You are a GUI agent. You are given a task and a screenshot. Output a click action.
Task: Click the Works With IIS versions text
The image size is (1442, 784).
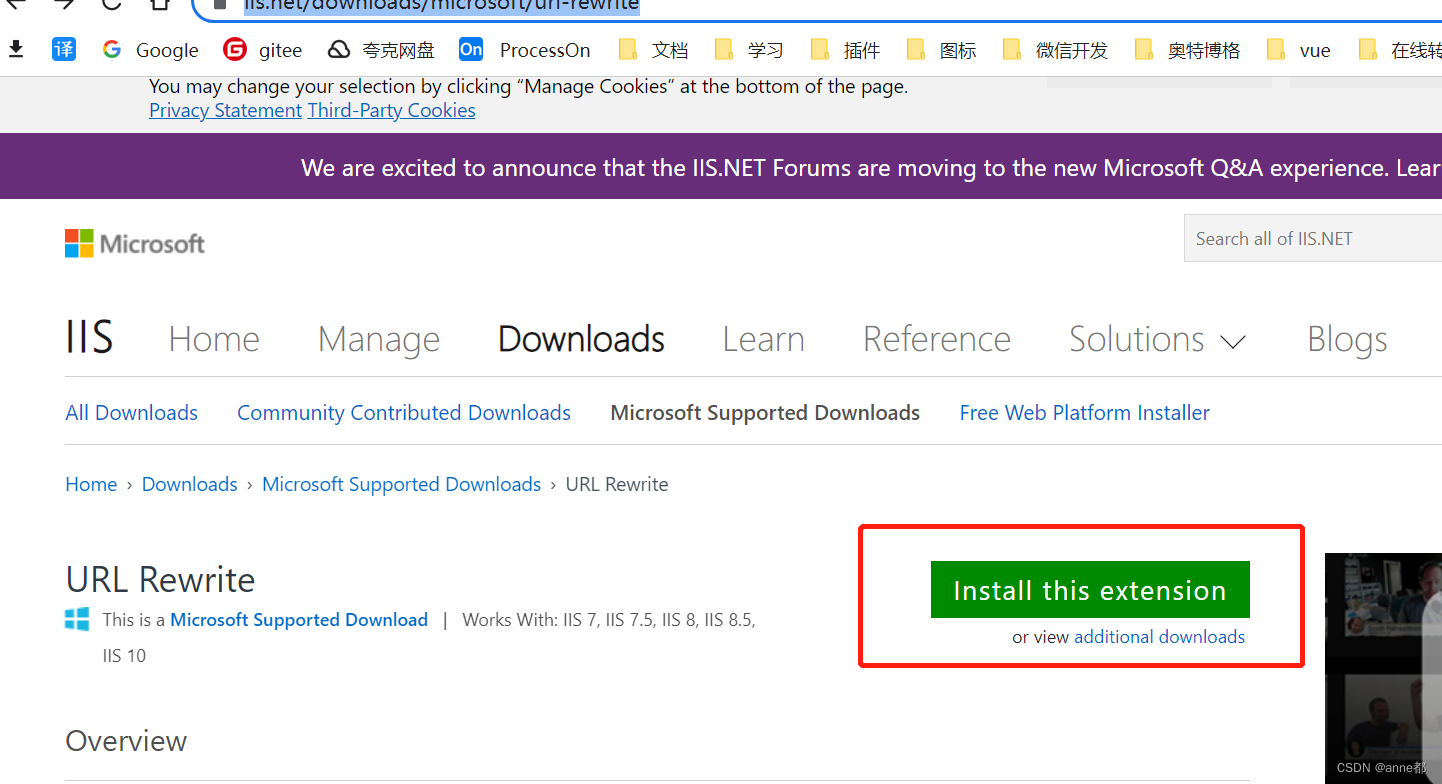click(x=609, y=620)
